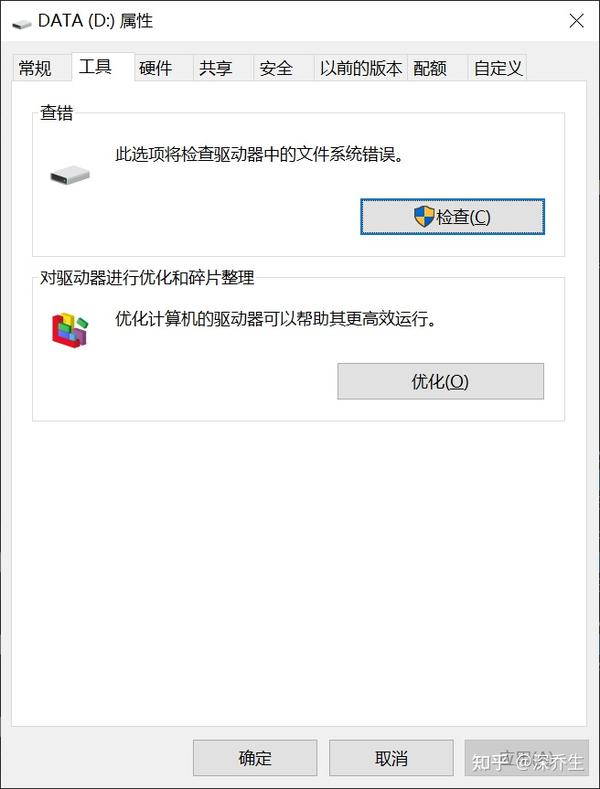Click the drive icon in the title bar

(21, 24)
